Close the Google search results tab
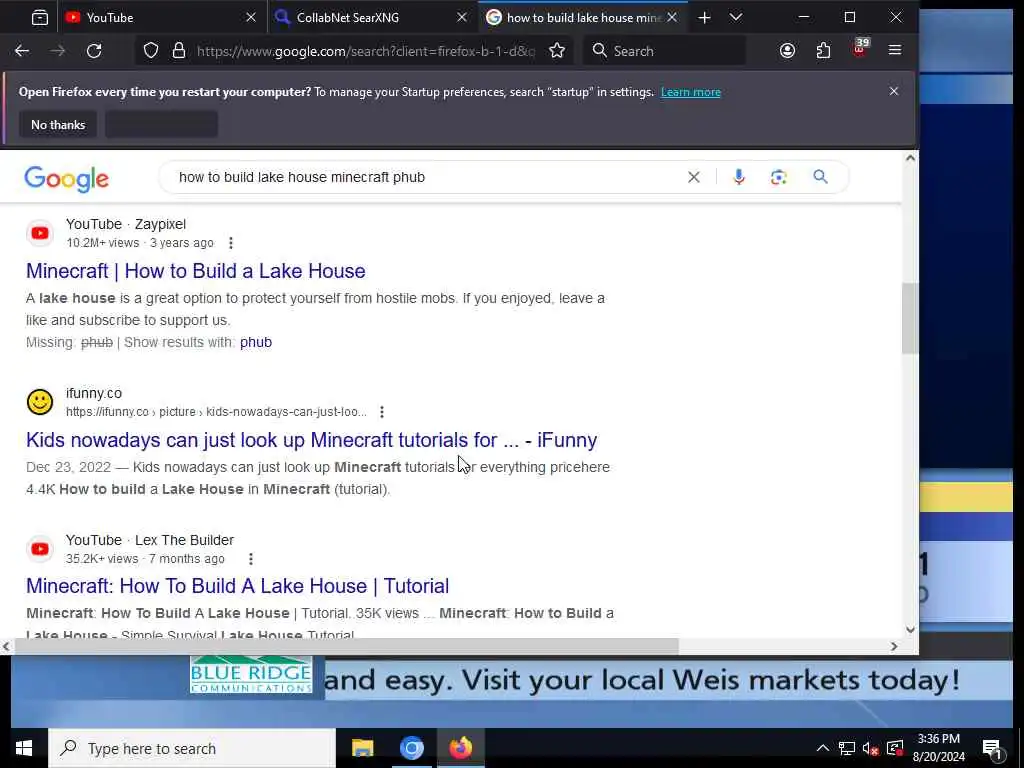 672,18
